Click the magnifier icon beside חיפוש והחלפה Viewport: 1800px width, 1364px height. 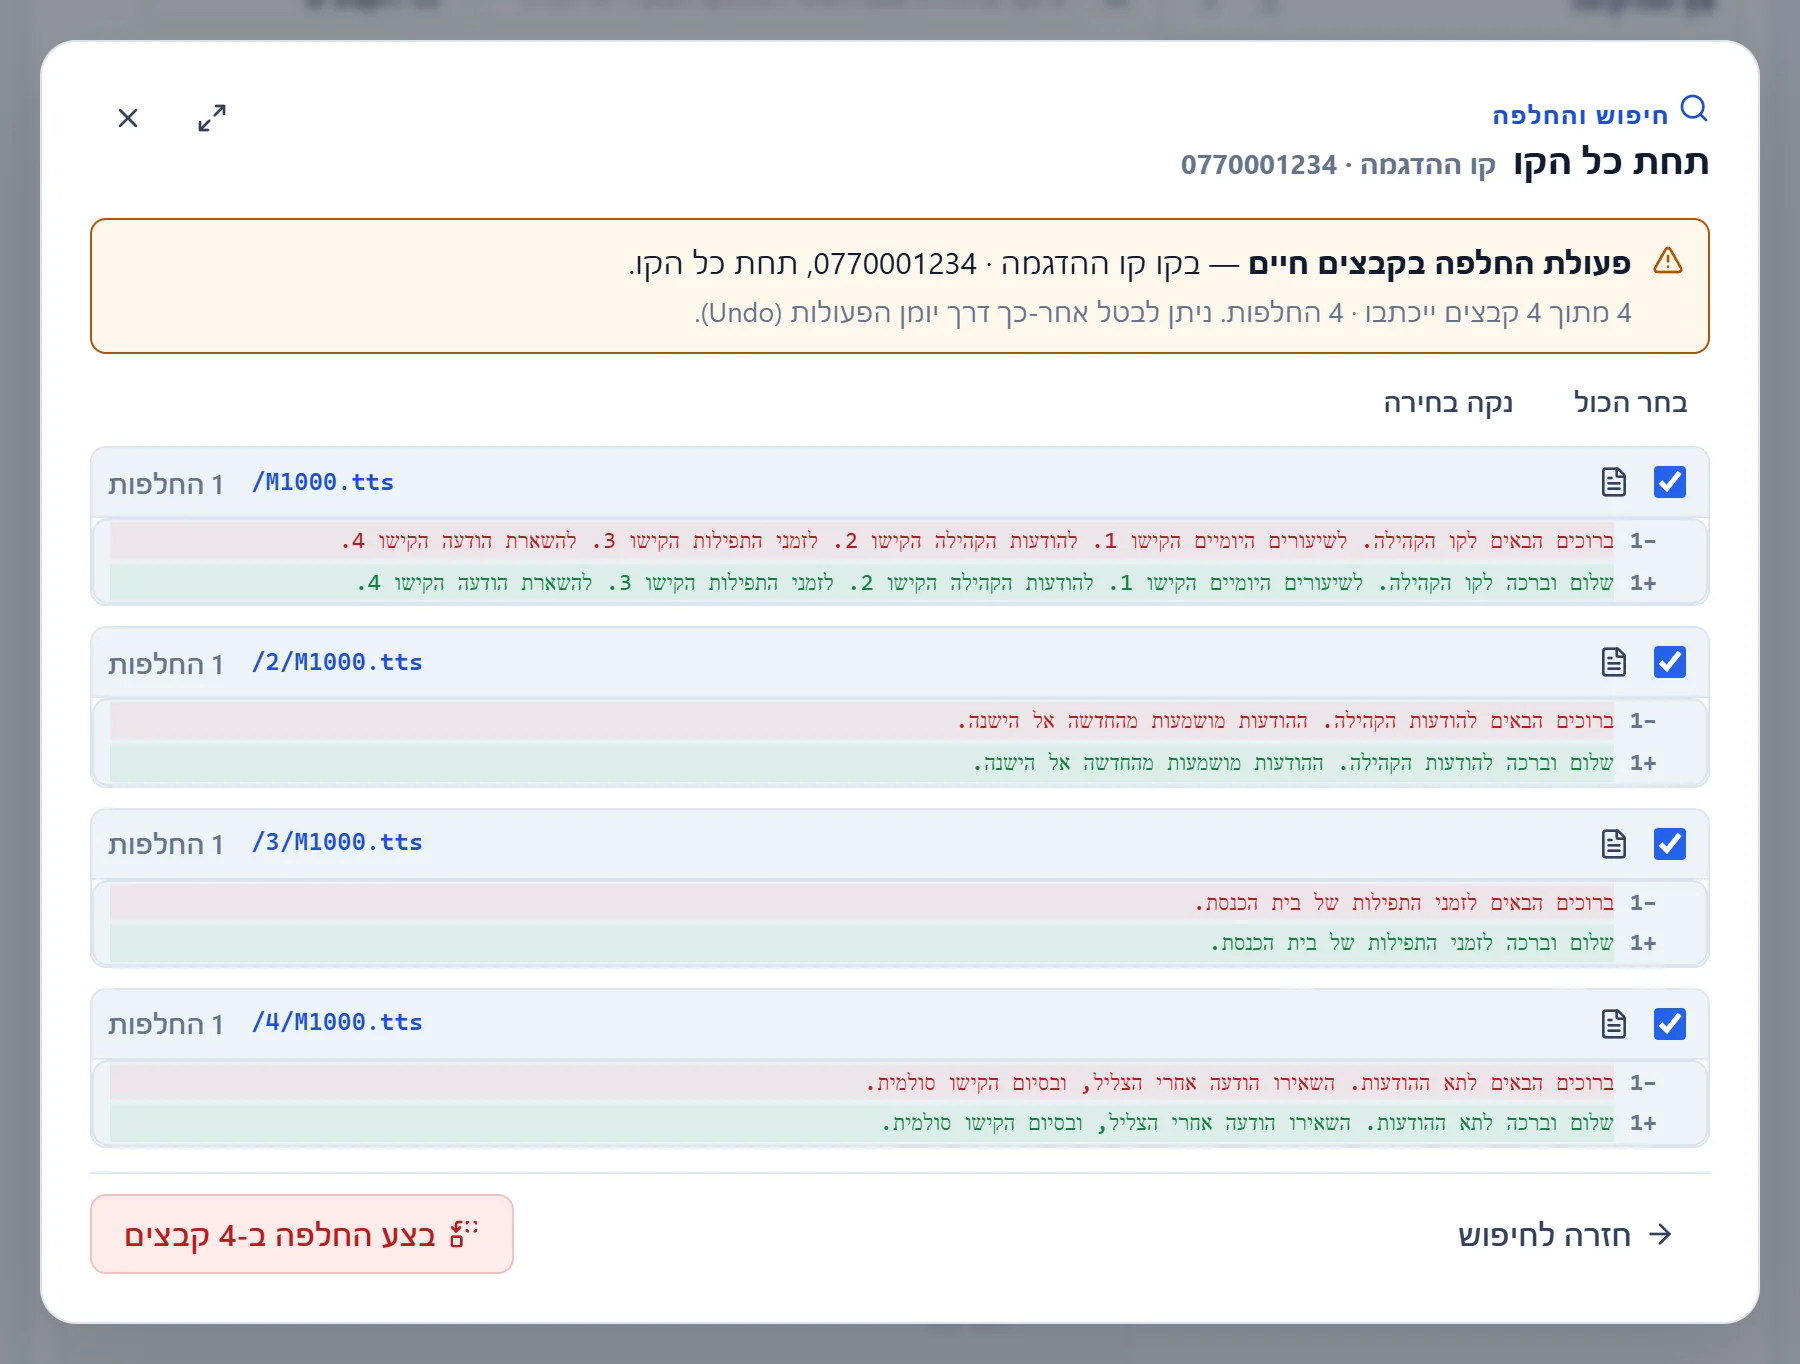click(x=1694, y=108)
